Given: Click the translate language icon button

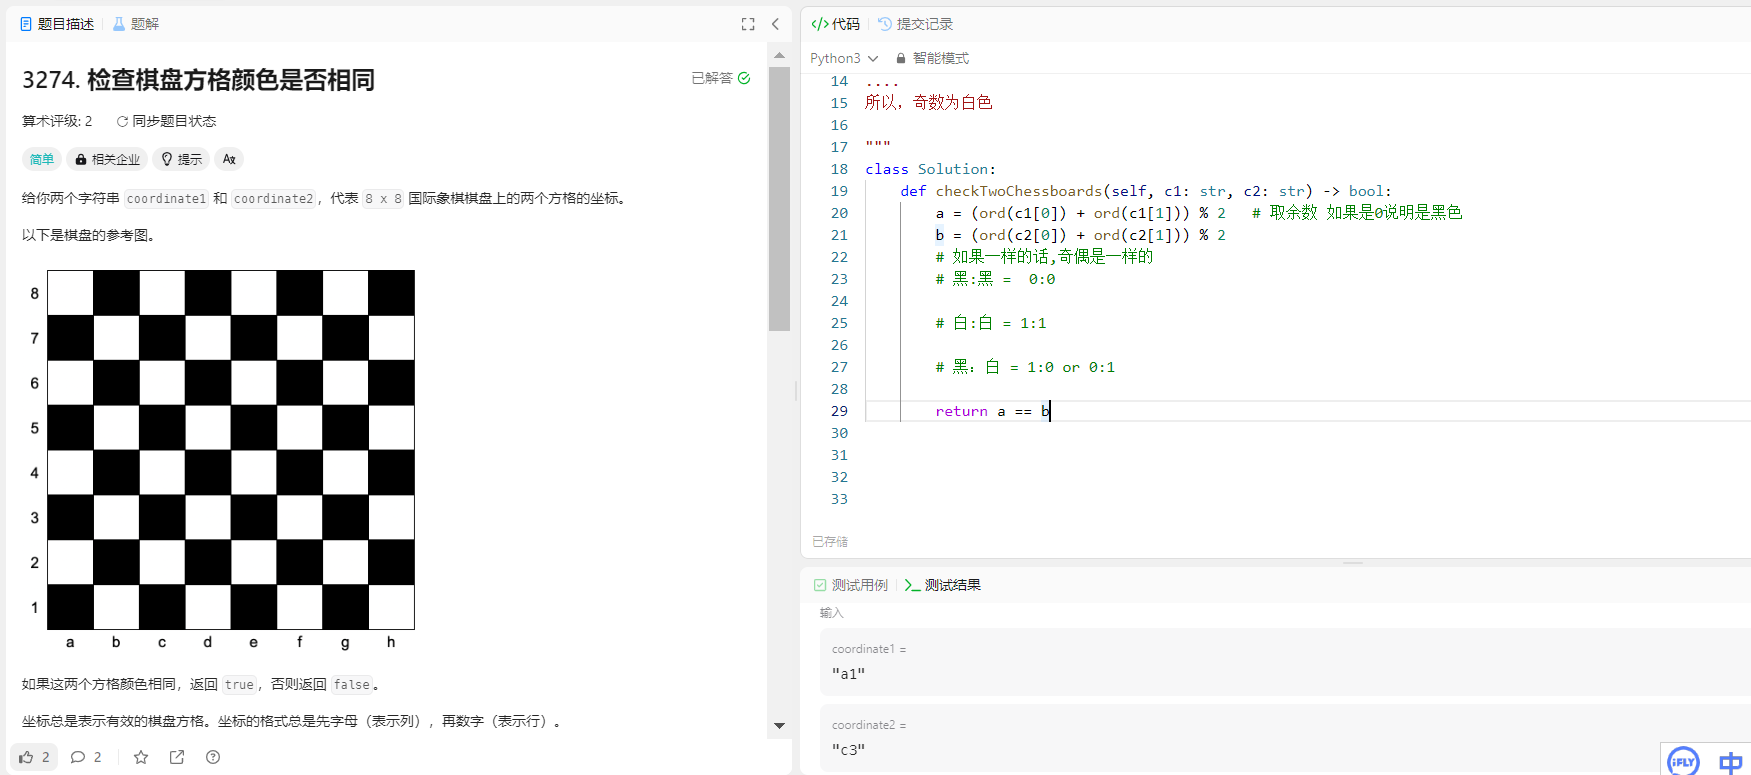Looking at the screenshot, I should pyautogui.click(x=229, y=159).
